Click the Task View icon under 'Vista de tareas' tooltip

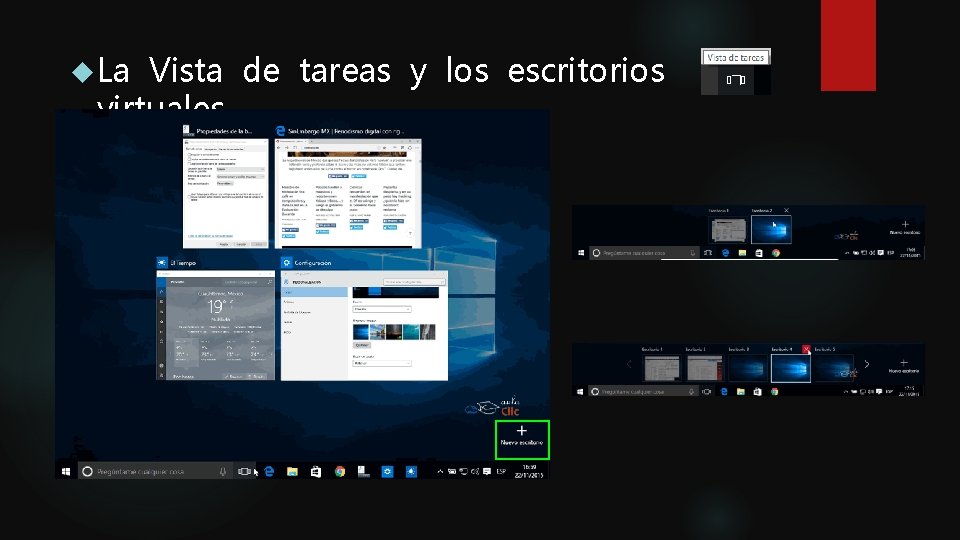pos(735,80)
